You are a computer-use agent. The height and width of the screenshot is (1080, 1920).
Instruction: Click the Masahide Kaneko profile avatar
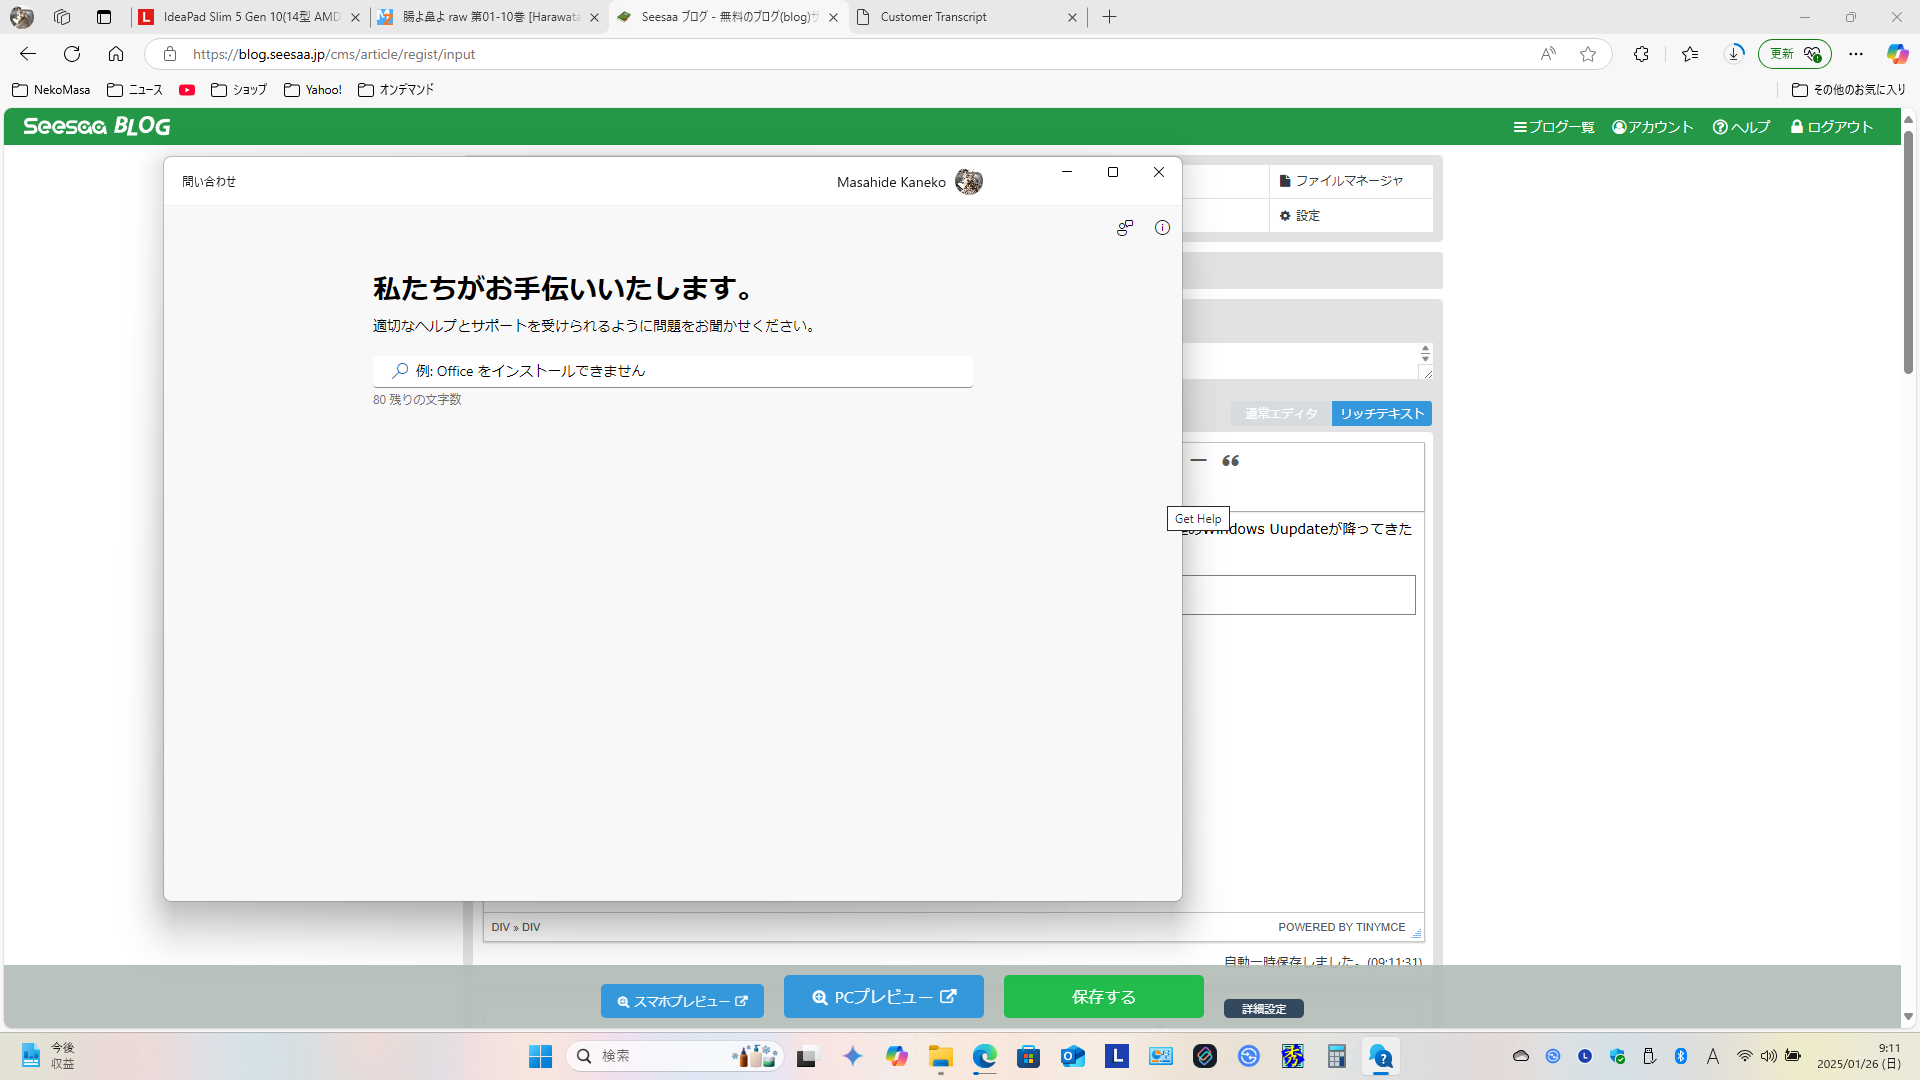pyautogui.click(x=968, y=182)
